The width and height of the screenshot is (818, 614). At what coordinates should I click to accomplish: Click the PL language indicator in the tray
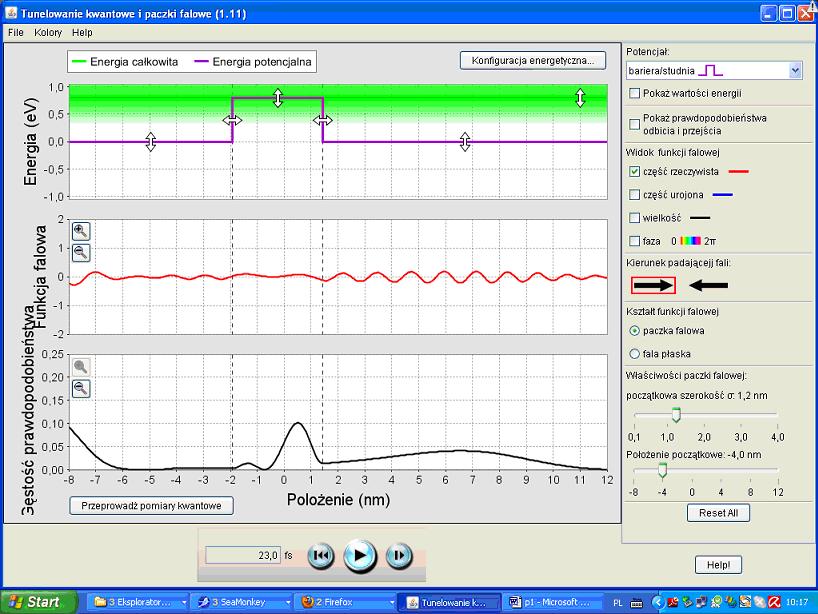pos(618,603)
